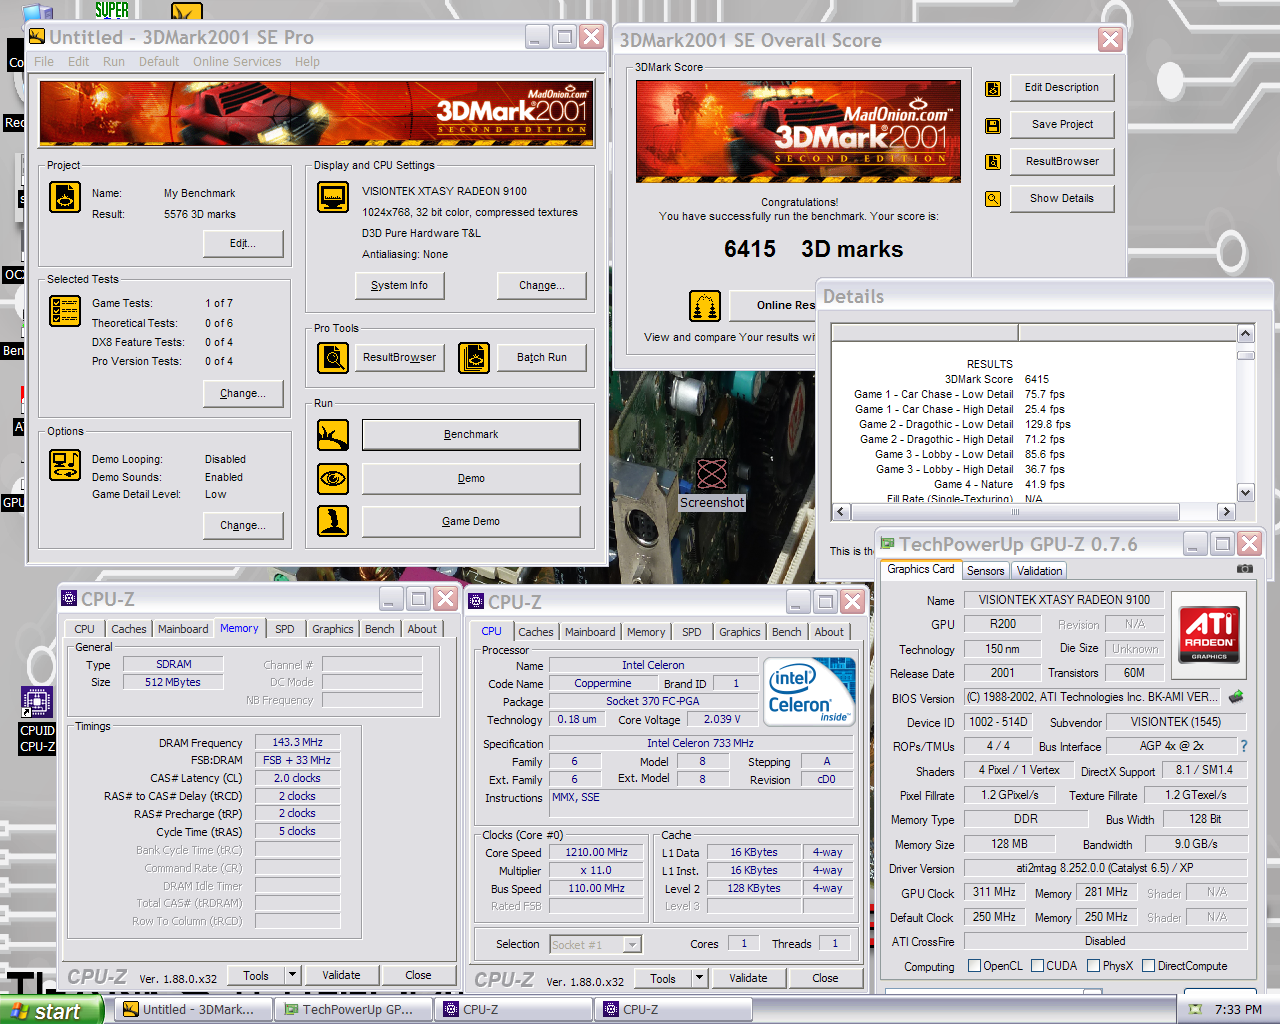
Task: Click the GPU name field in GPU-Z
Action: pyautogui.click(x=1003, y=624)
